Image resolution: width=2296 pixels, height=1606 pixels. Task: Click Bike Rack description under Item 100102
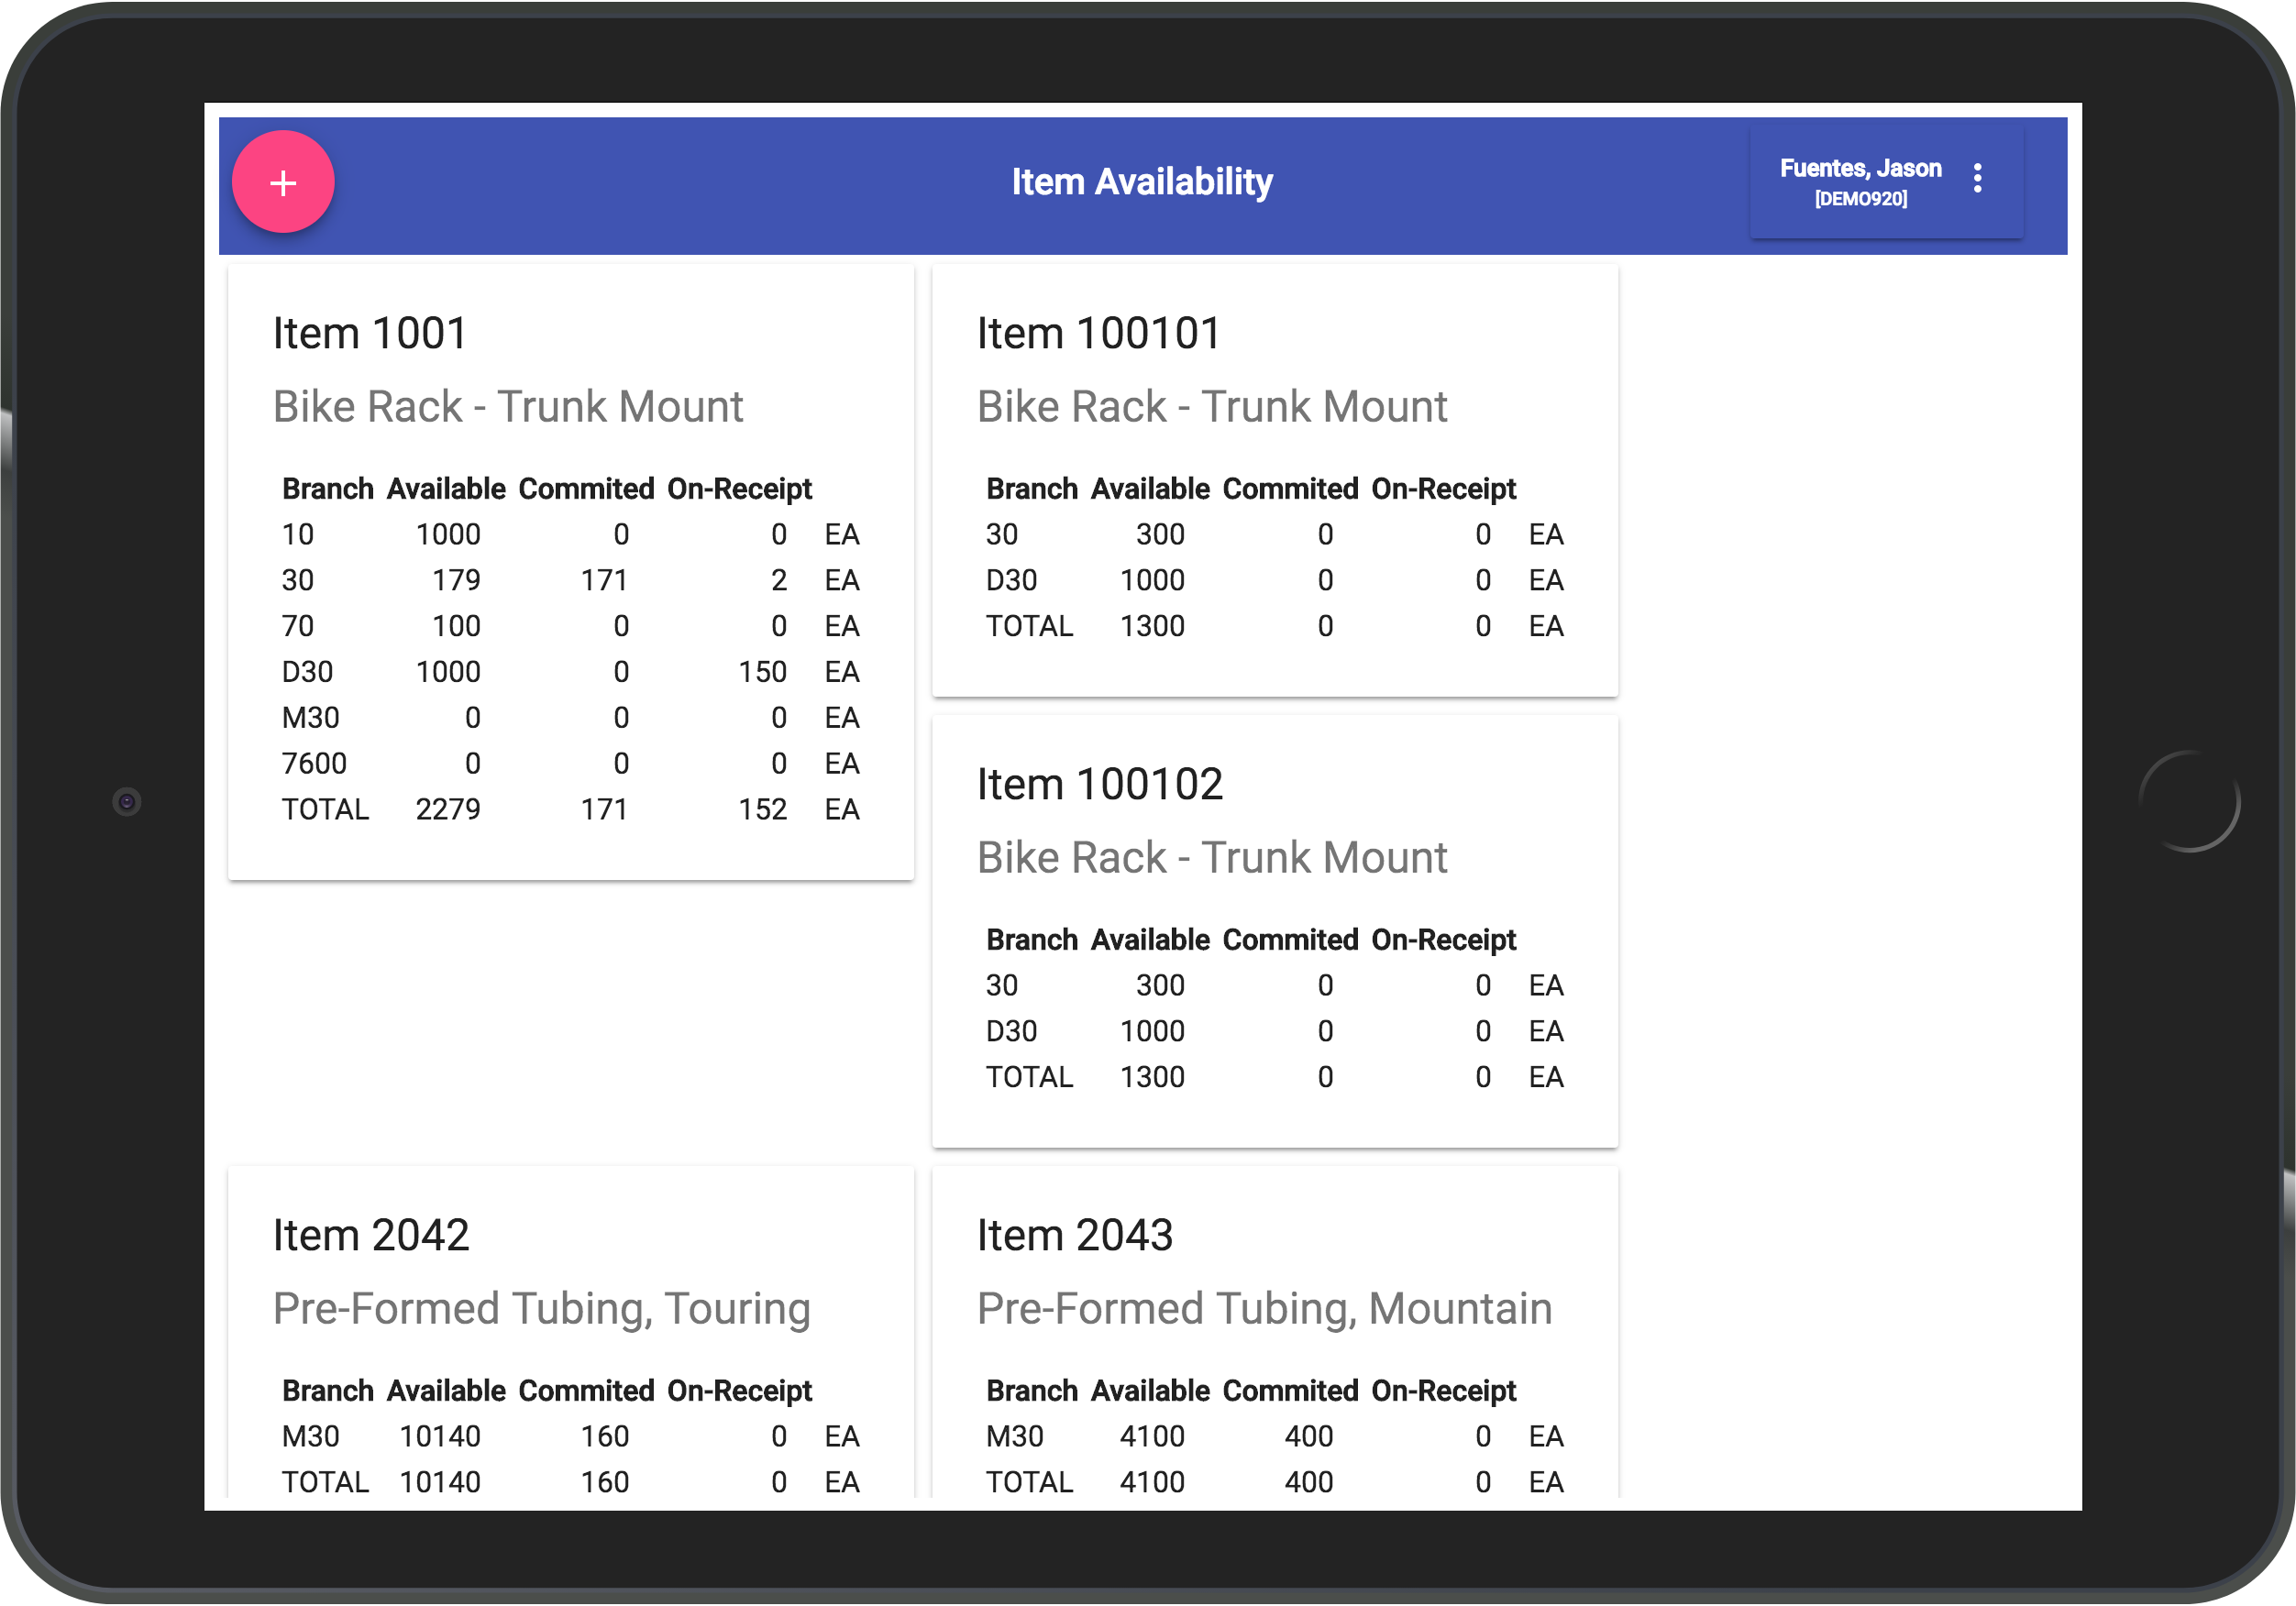pyautogui.click(x=1212, y=858)
